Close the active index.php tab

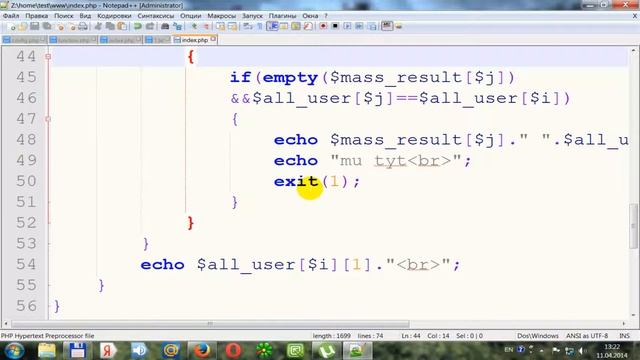click(x=213, y=39)
